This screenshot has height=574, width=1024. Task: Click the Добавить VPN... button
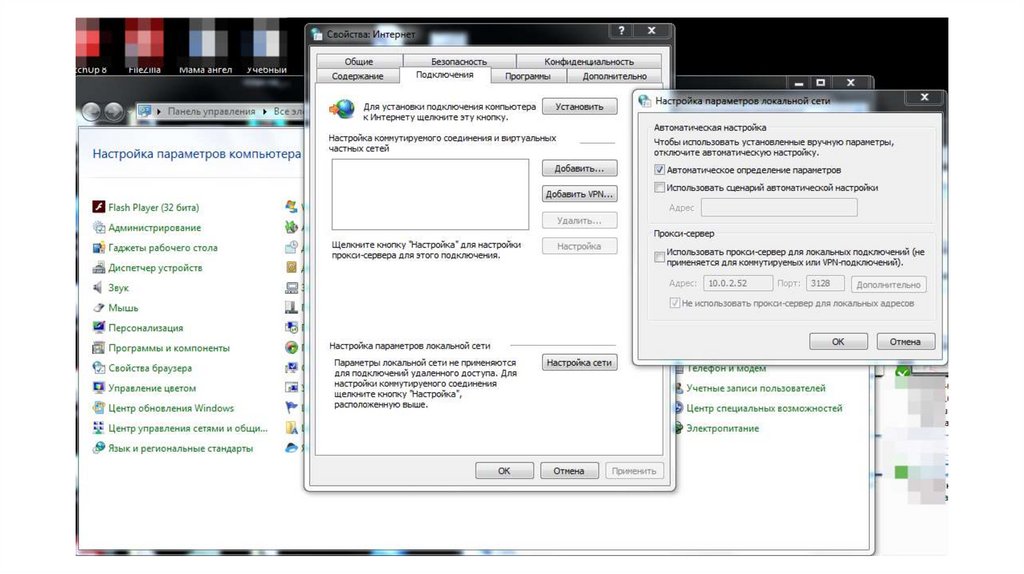point(579,194)
